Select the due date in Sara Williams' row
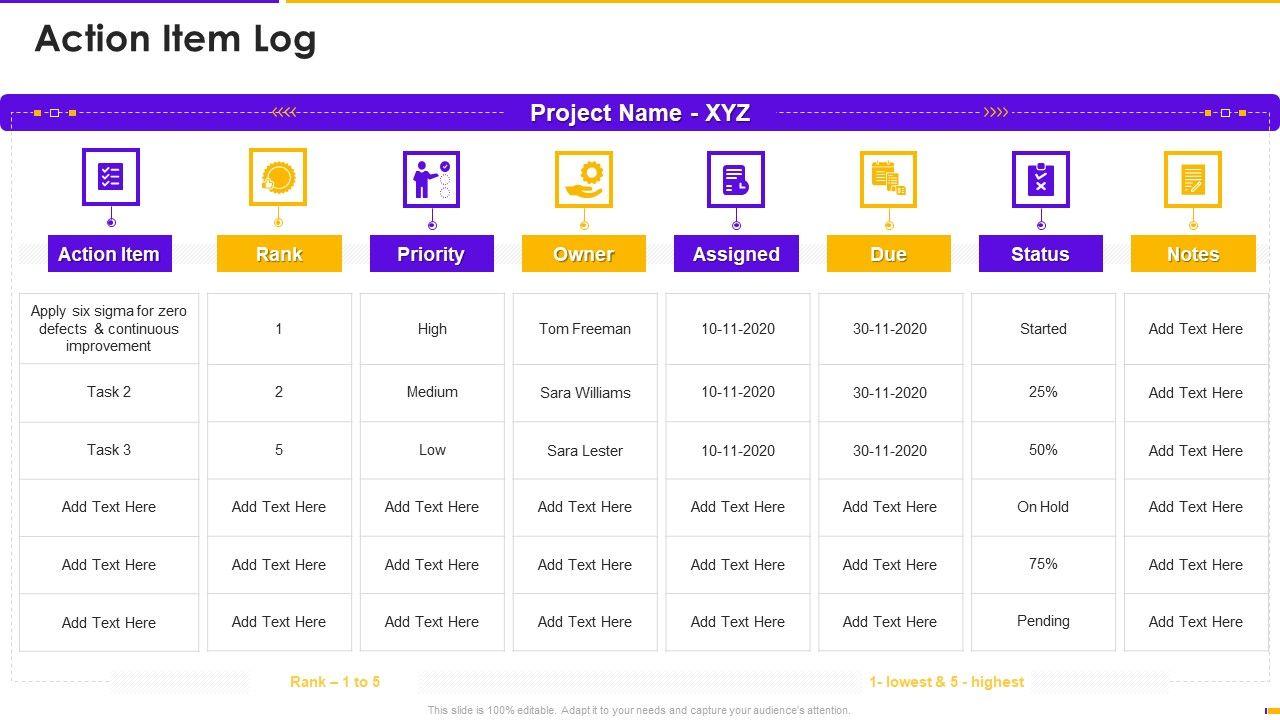This screenshot has height=720, width=1280. 890,393
